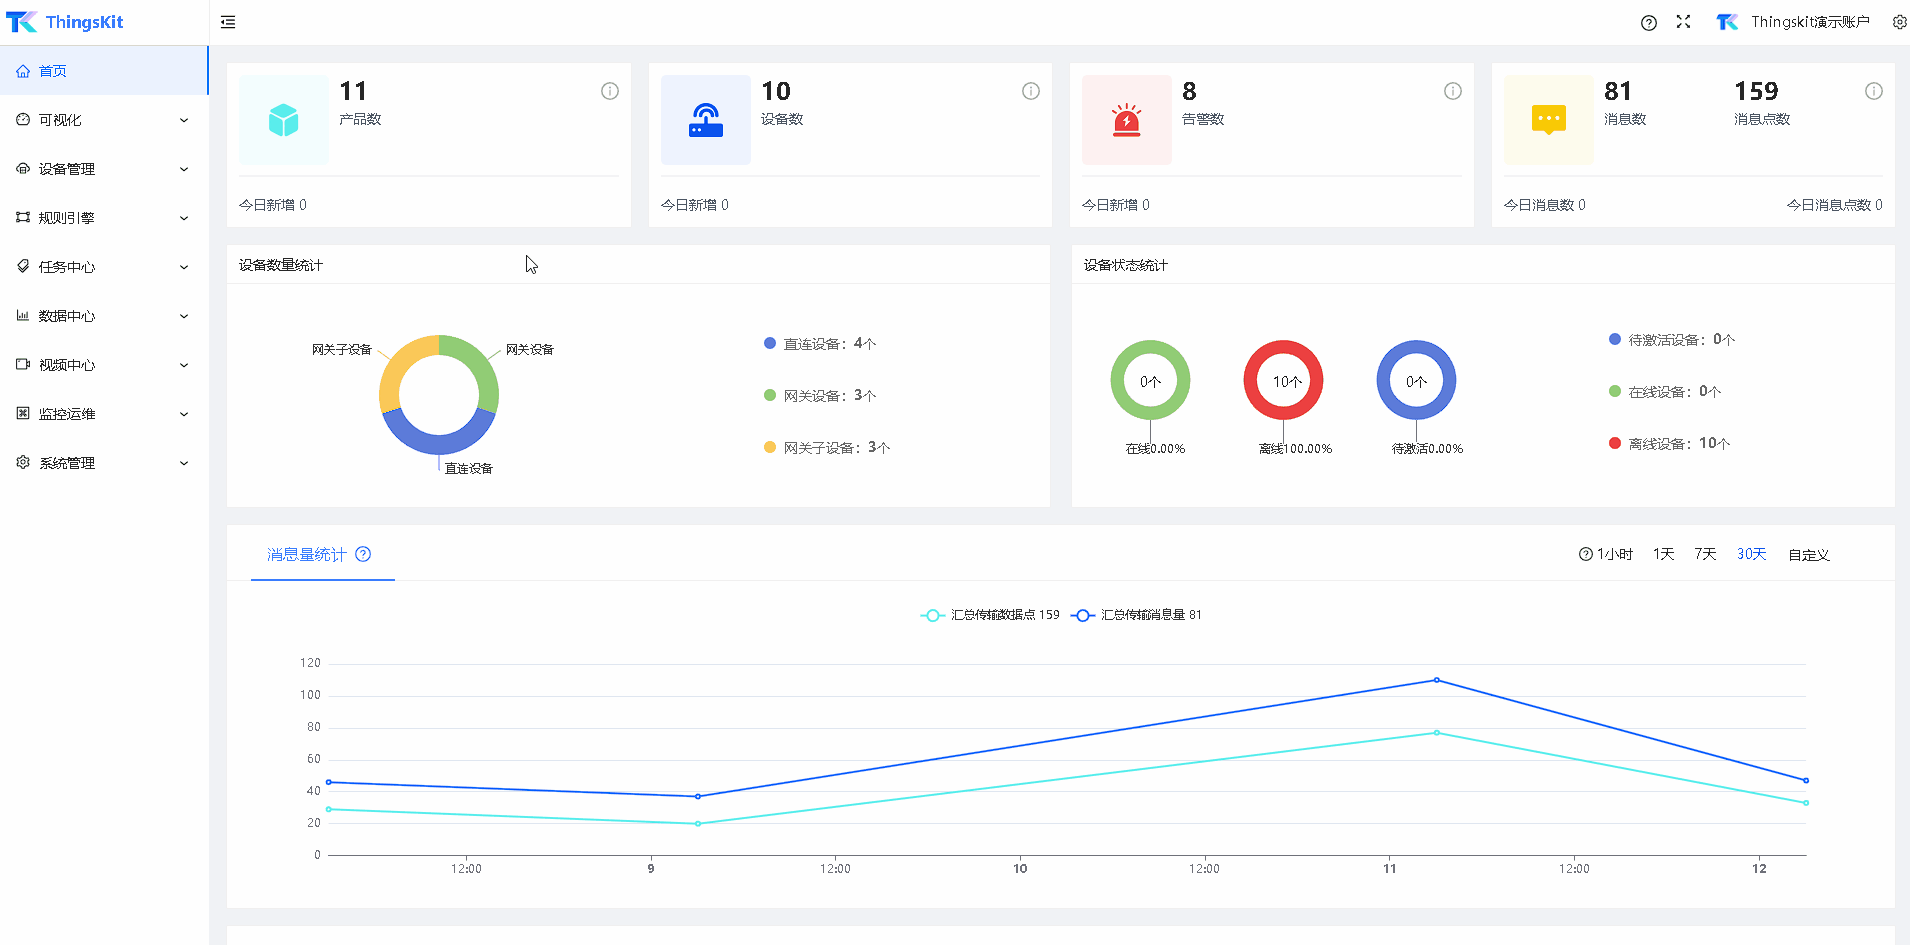The height and width of the screenshot is (945, 1910).
Task: Go to 首页 in the sidebar
Action: pyautogui.click(x=53, y=71)
